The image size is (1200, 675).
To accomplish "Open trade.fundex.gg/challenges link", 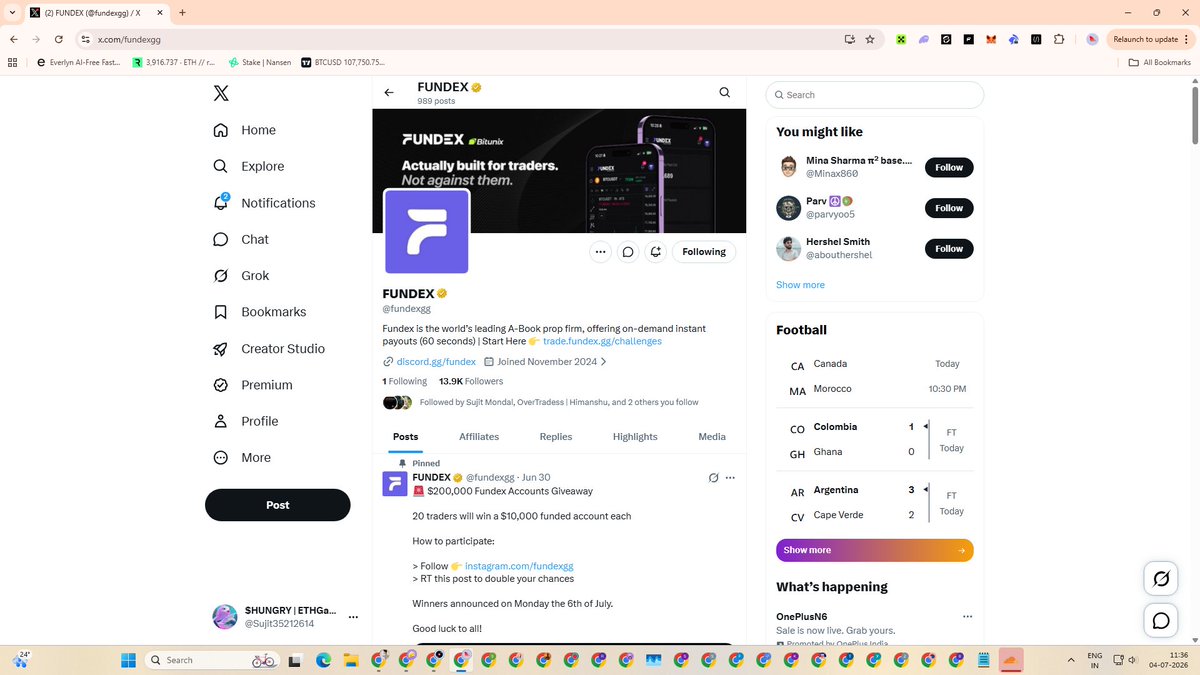I will point(602,341).
